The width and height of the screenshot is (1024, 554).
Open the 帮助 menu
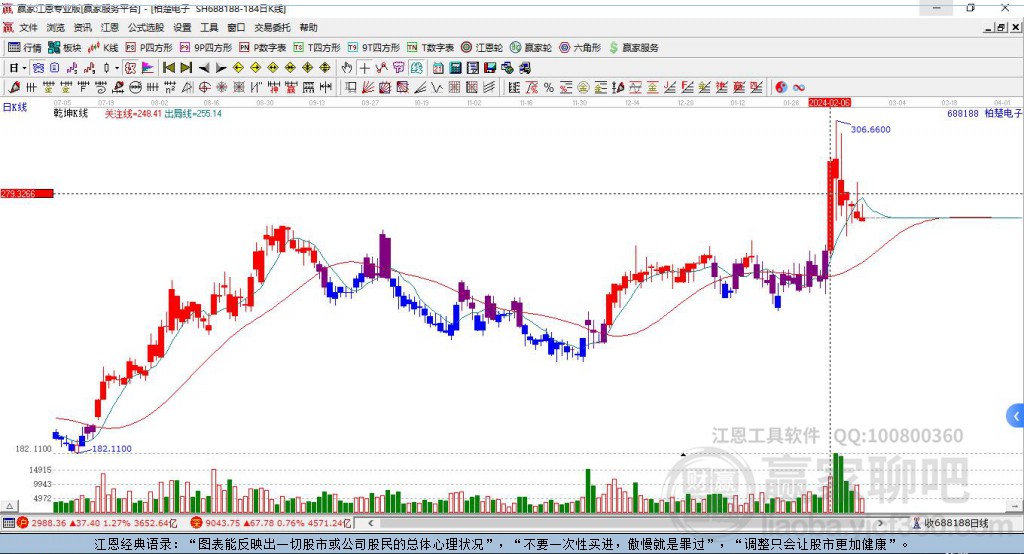click(308, 27)
